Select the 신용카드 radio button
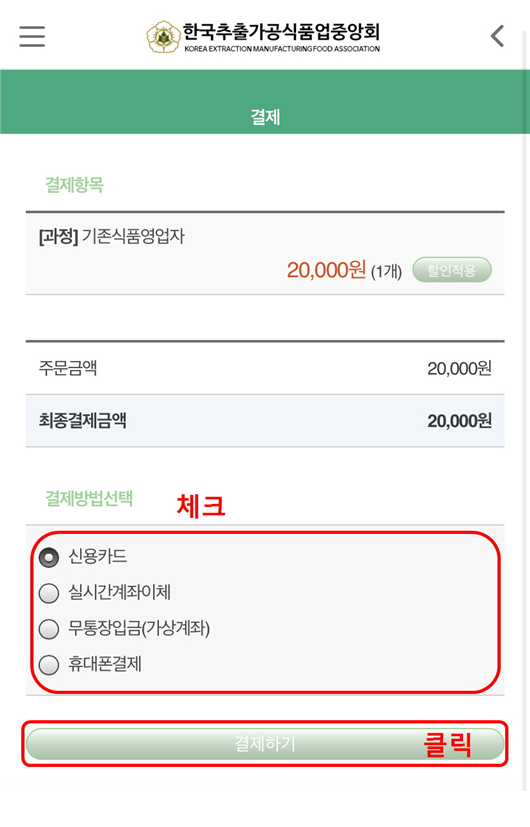530x827 pixels. tap(49, 557)
